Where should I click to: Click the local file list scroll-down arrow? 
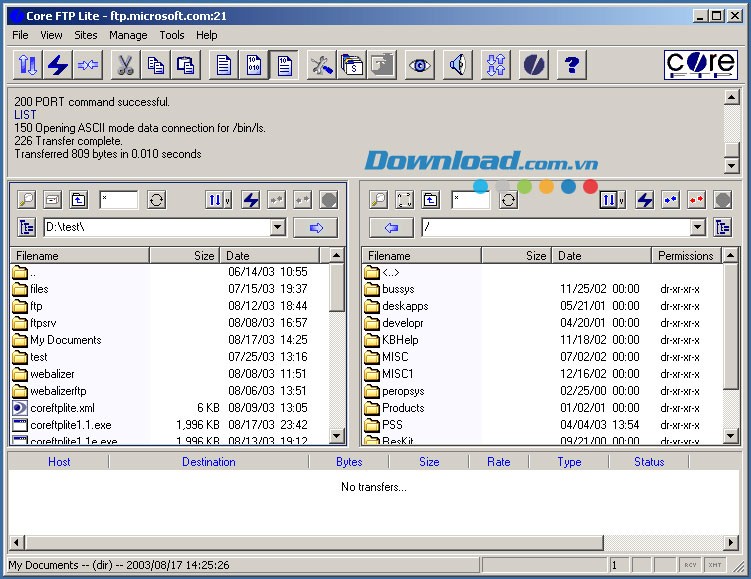click(337, 435)
